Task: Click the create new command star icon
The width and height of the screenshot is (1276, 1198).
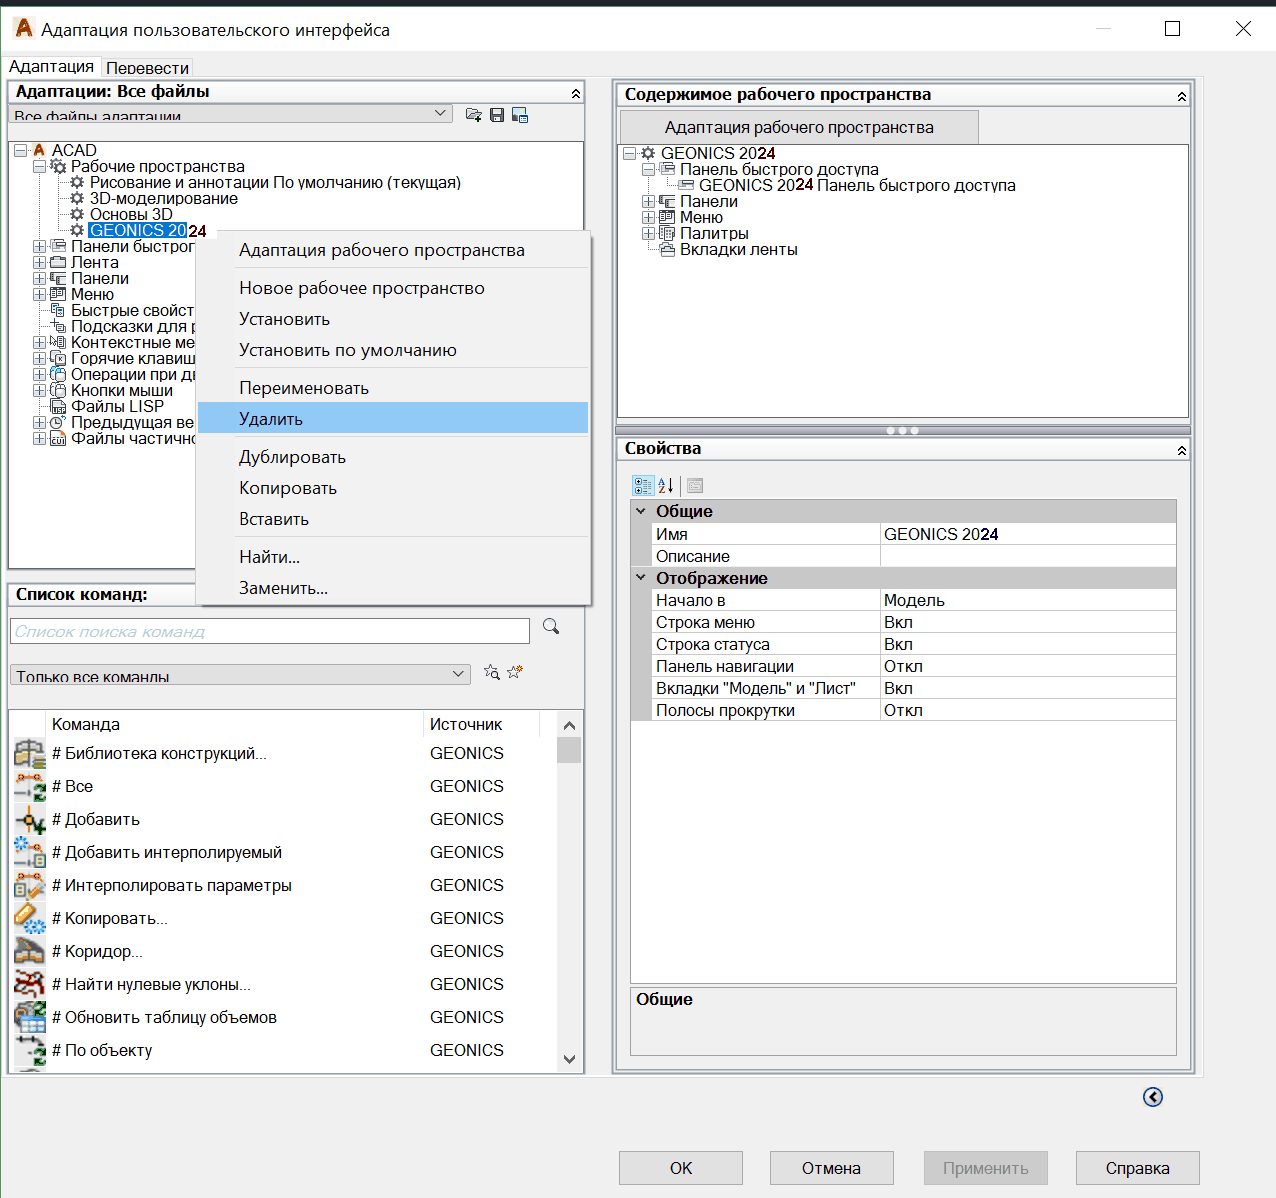Action: [x=515, y=672]
